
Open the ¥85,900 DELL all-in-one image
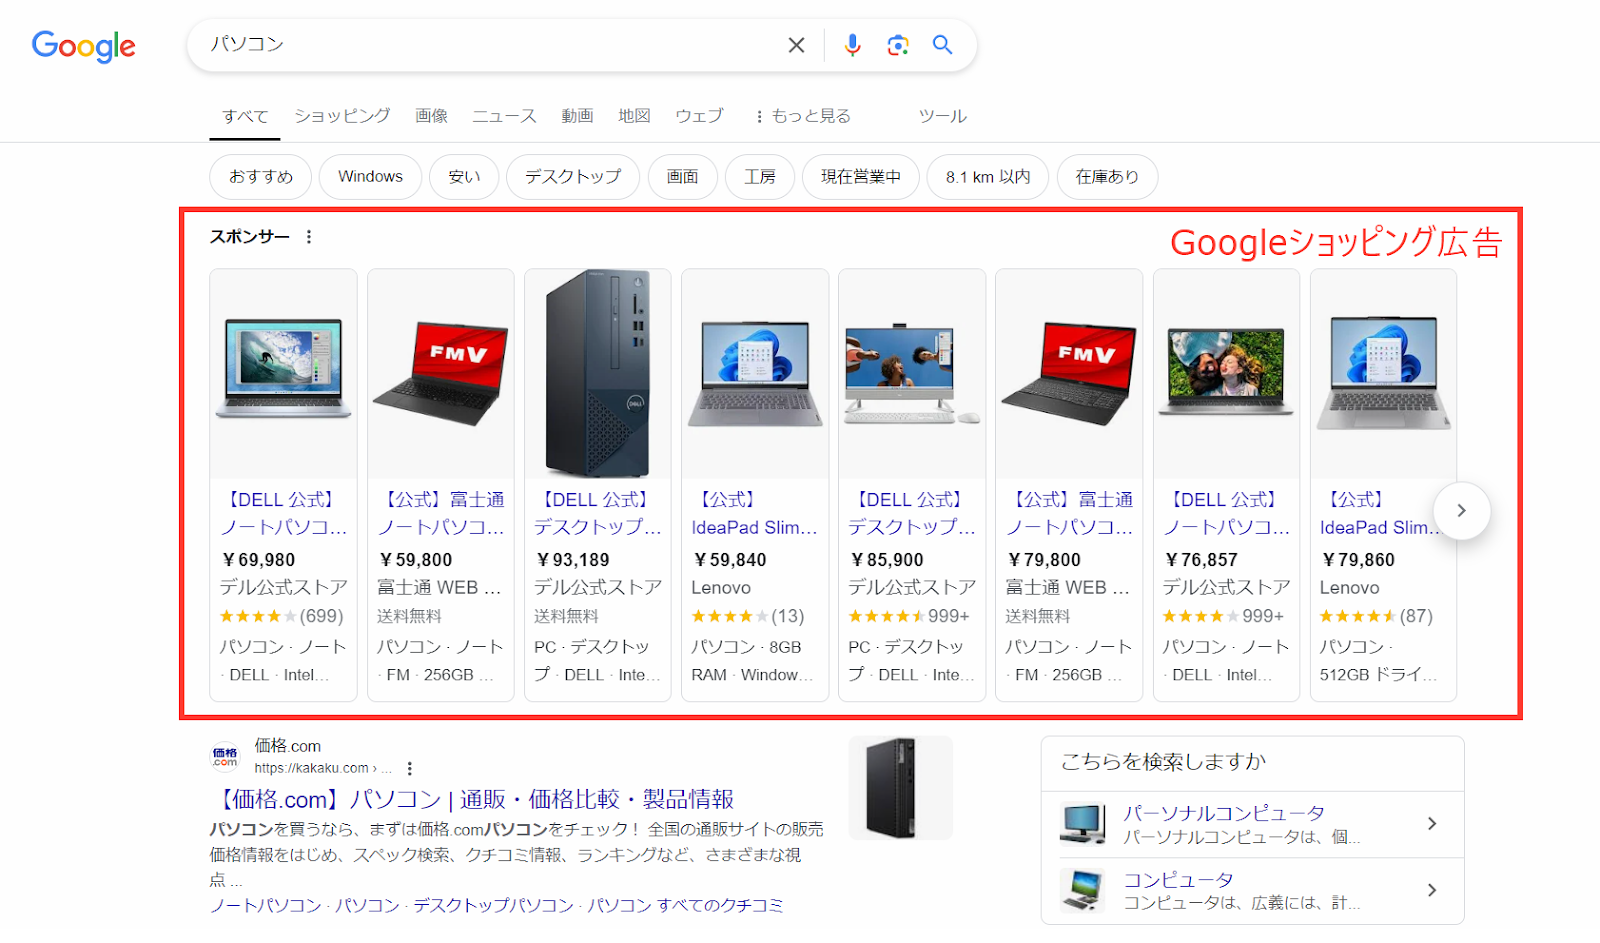click(x=912, y=373)
